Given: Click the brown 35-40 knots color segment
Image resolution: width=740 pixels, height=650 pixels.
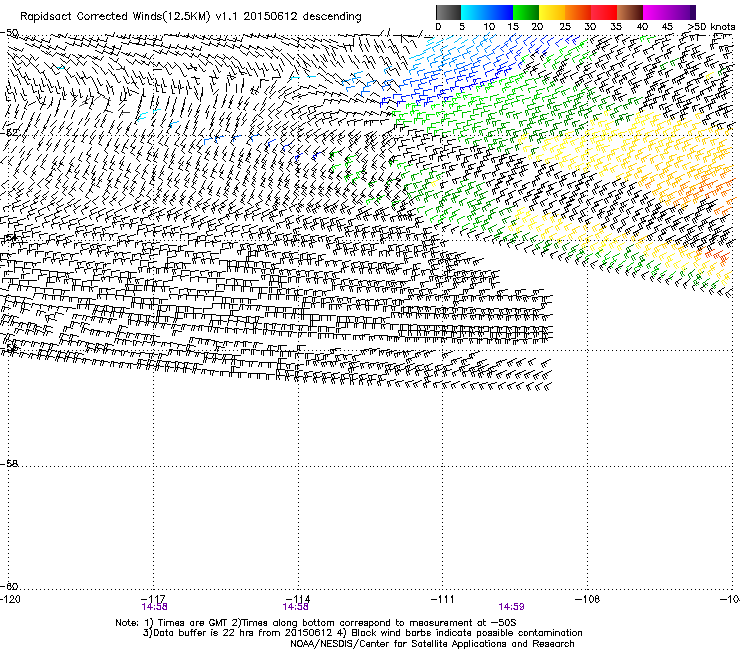Looking at the screenshot, I should [630, 12].
